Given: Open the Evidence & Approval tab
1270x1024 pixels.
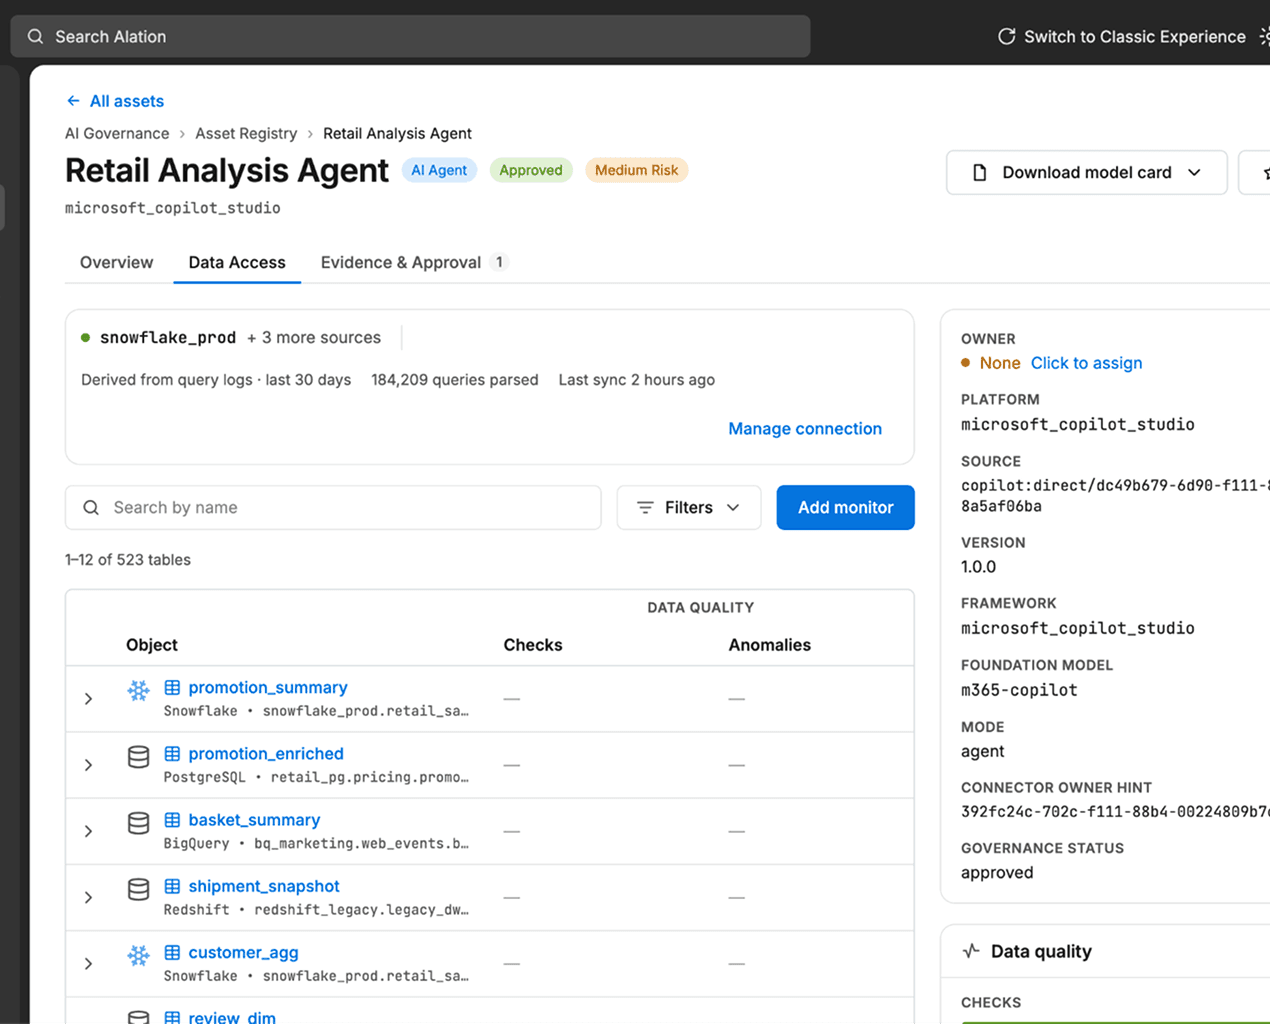Looking at the screenshot, I should click(x=414, y=262).
